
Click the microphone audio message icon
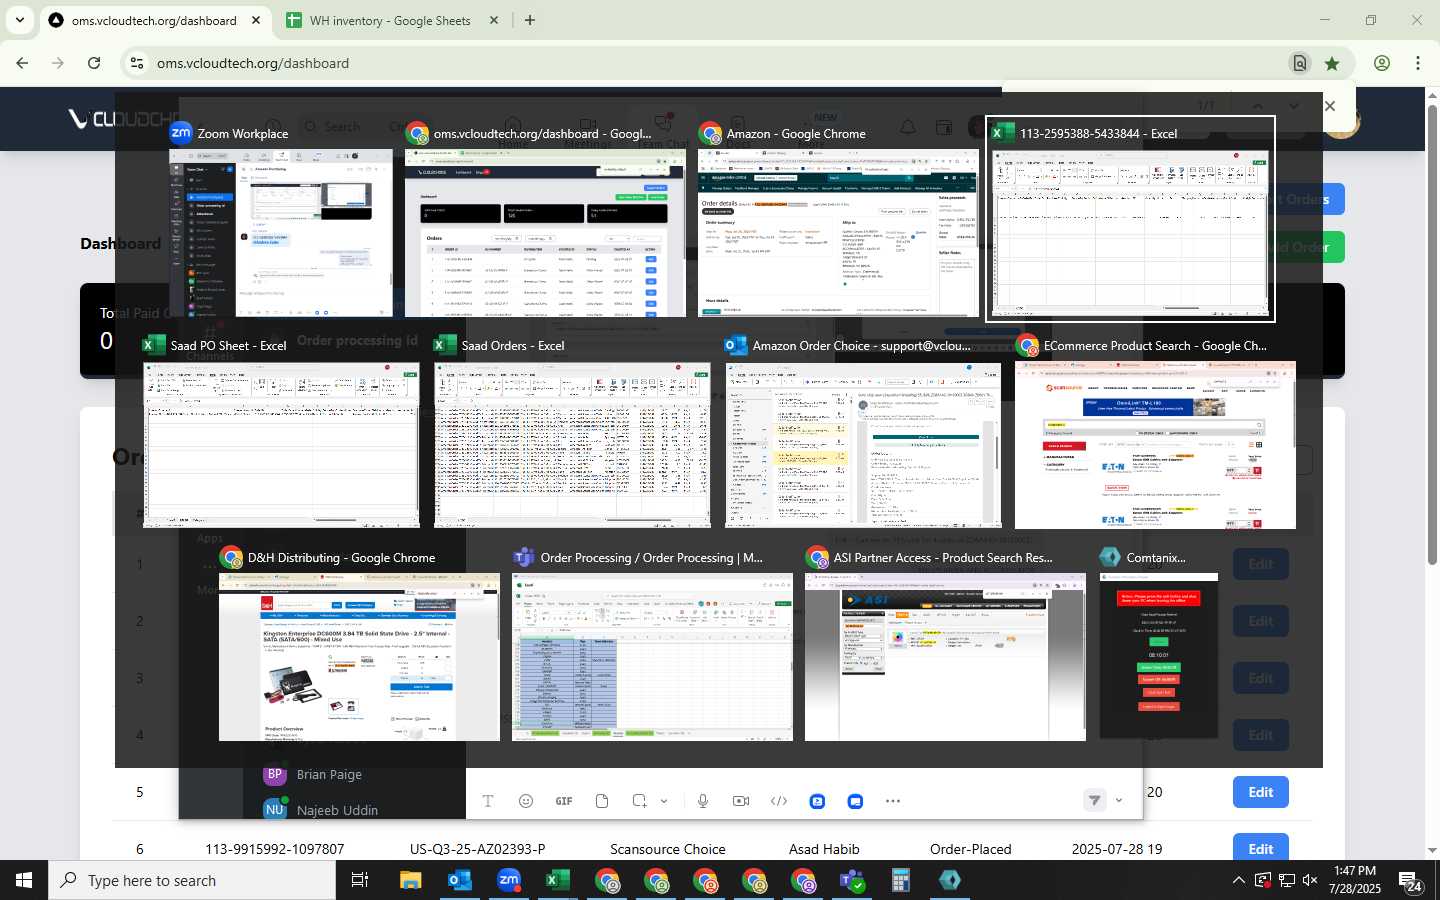703,801
